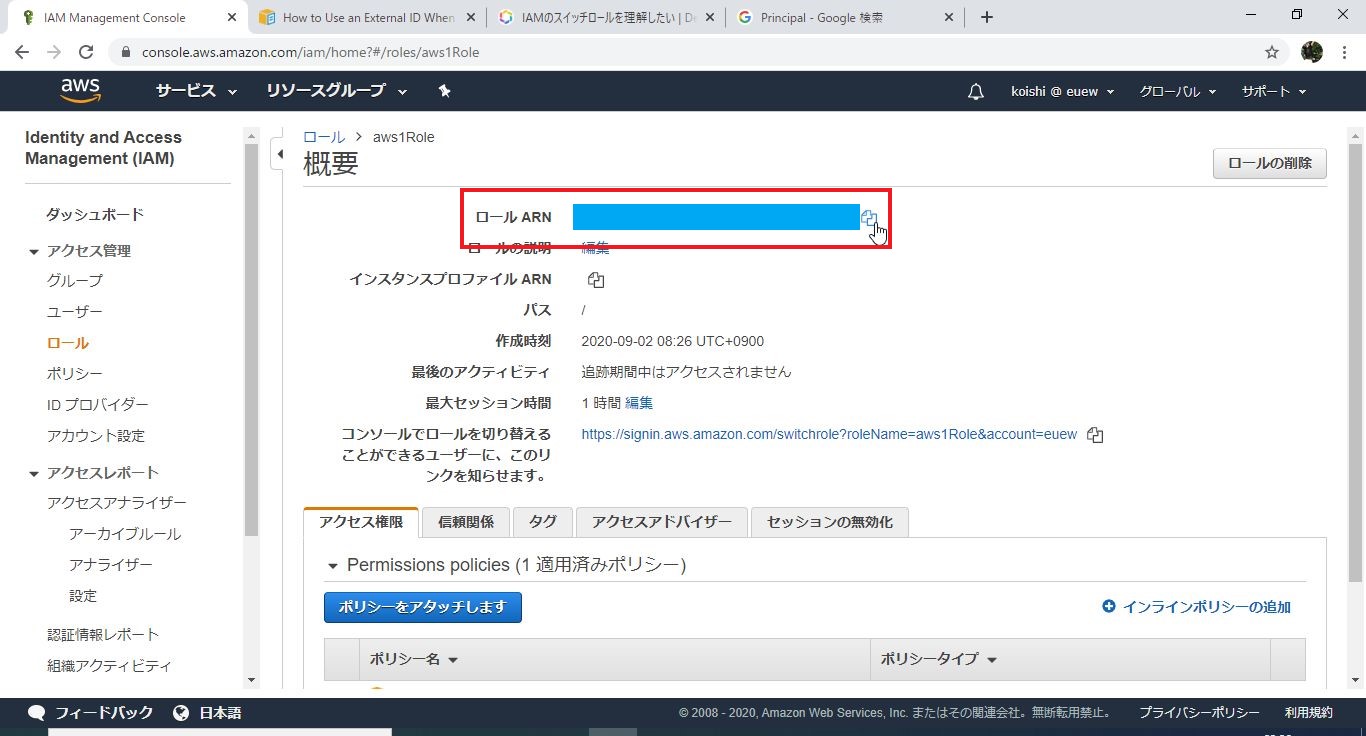Collapse the IAM side navigation panel
The width and height of the screenshot is (1366, 736).
280,154
